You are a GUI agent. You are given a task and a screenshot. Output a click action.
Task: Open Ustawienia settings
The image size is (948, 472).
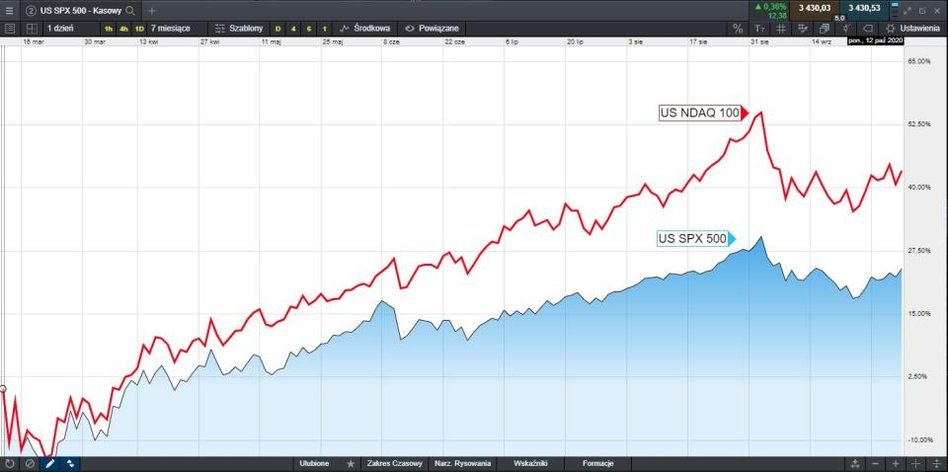911,28
